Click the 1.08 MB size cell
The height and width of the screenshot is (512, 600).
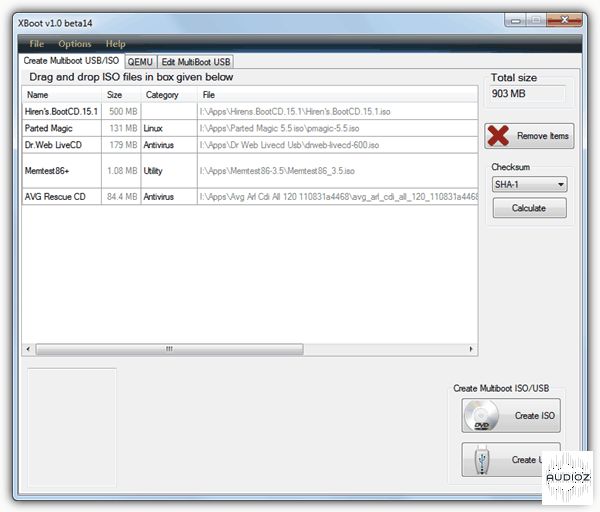[122, 171]
